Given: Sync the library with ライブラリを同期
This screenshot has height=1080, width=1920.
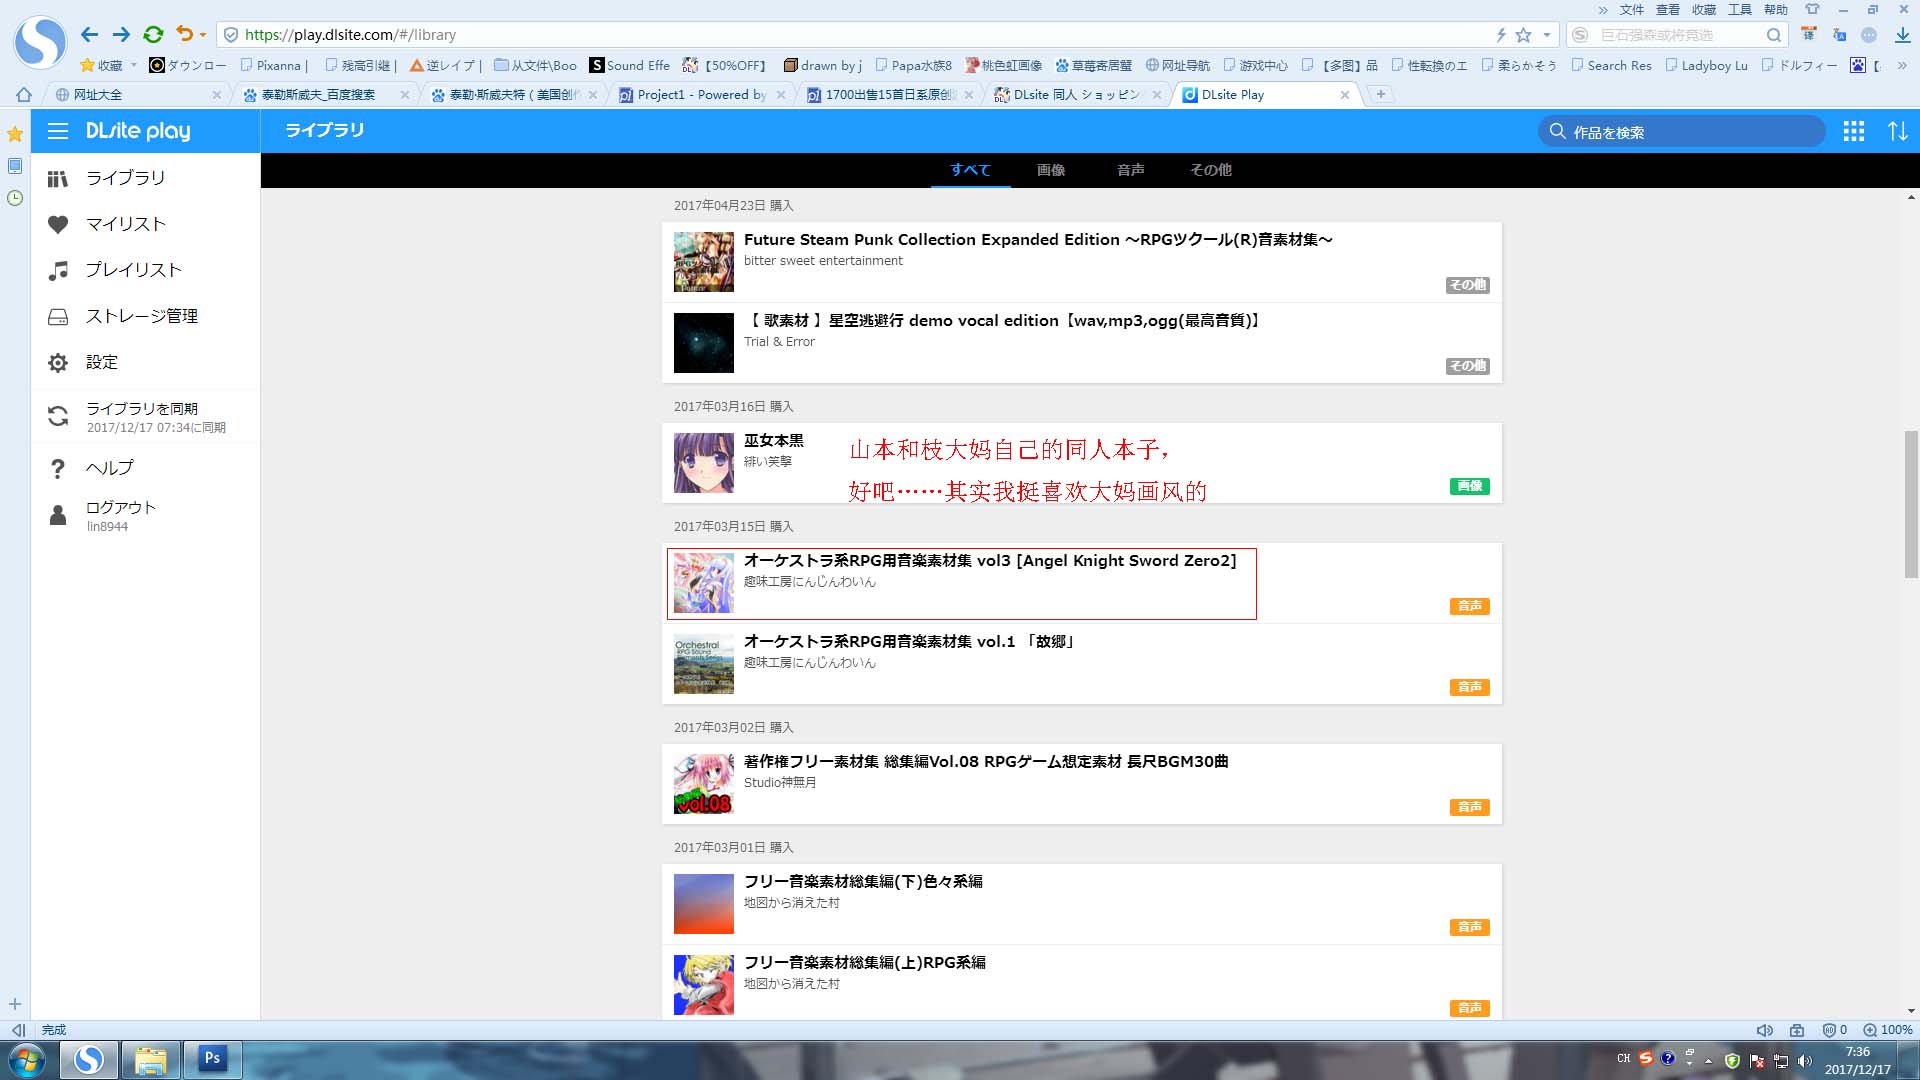Looking at the screenshot, I should click(145, 416).
